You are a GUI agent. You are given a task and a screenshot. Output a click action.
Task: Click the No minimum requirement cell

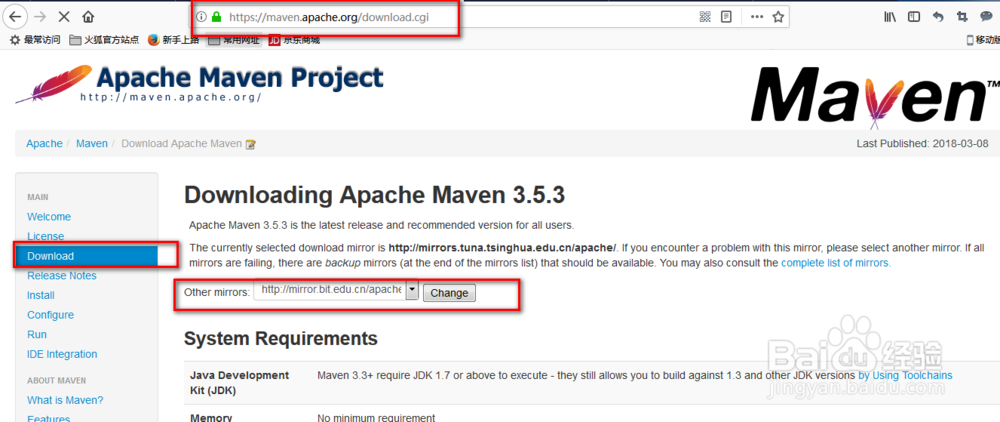pyautogui.click(x=376, y=418)
